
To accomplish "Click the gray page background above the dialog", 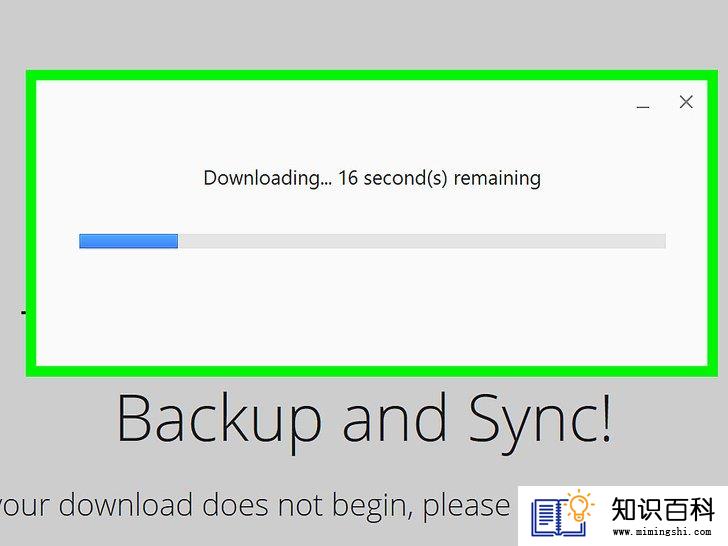I will coord(364,35).
